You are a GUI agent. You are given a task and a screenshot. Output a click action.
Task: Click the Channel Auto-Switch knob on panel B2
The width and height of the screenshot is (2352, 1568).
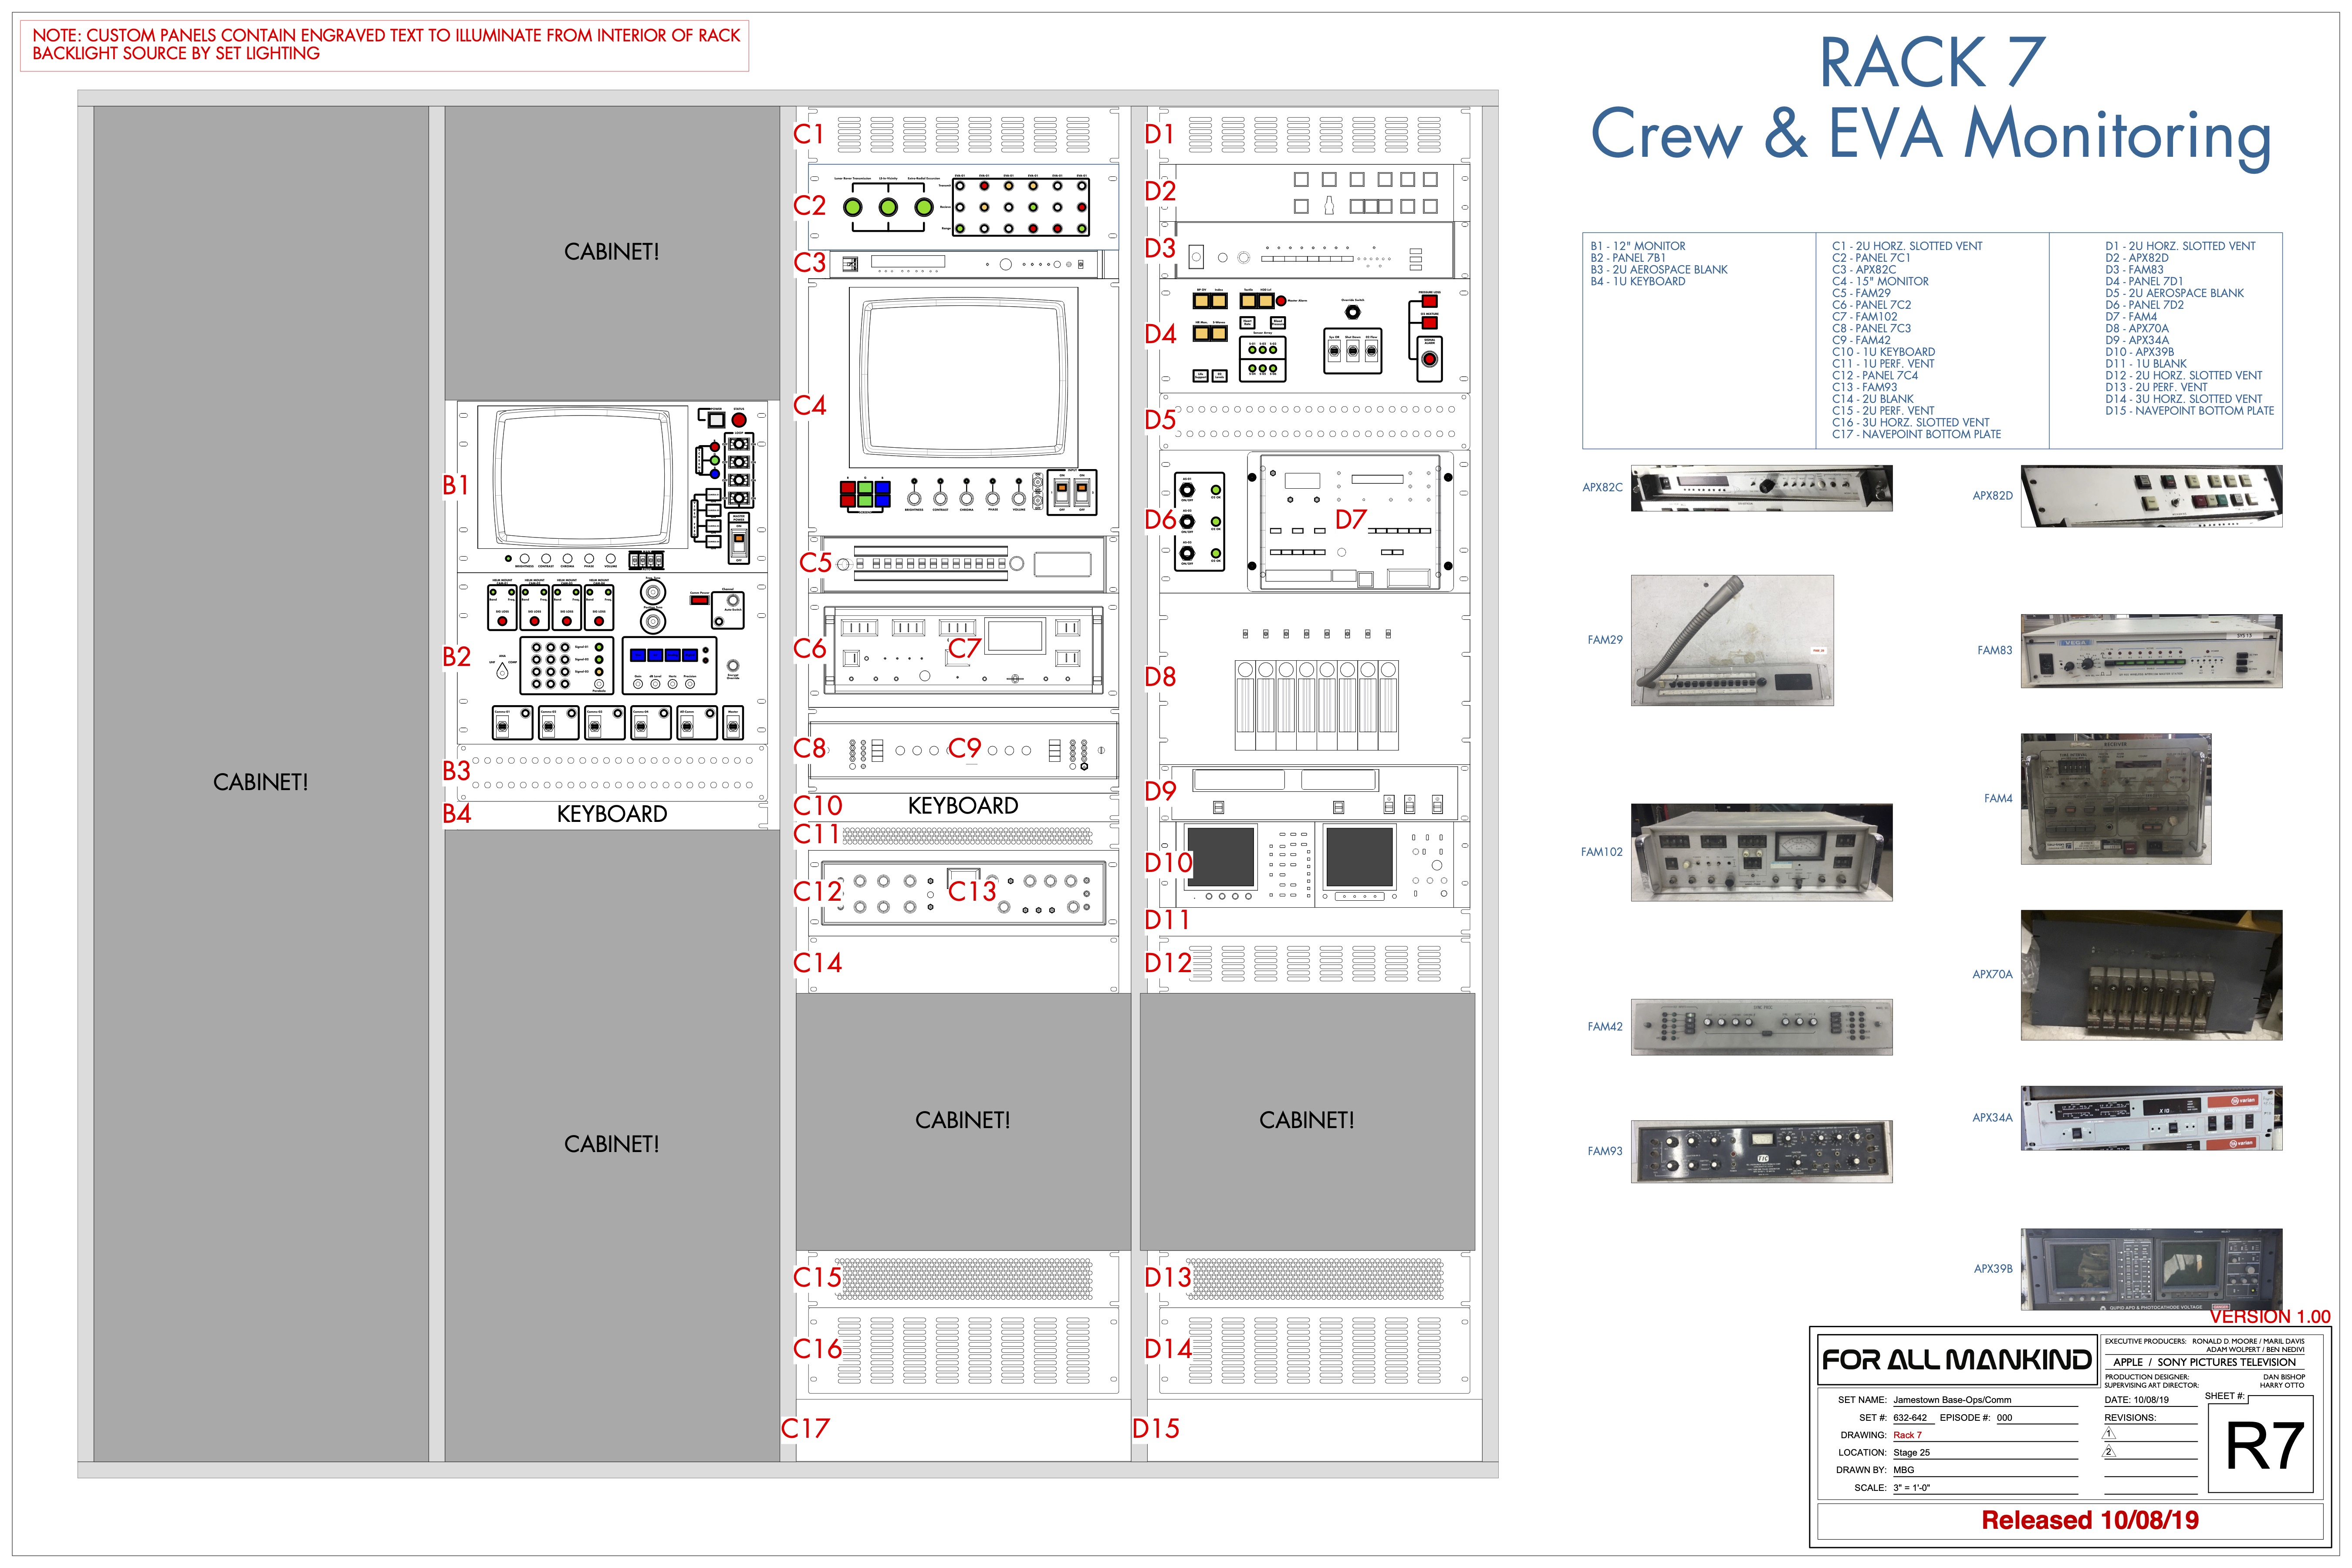tap(733, 601)
